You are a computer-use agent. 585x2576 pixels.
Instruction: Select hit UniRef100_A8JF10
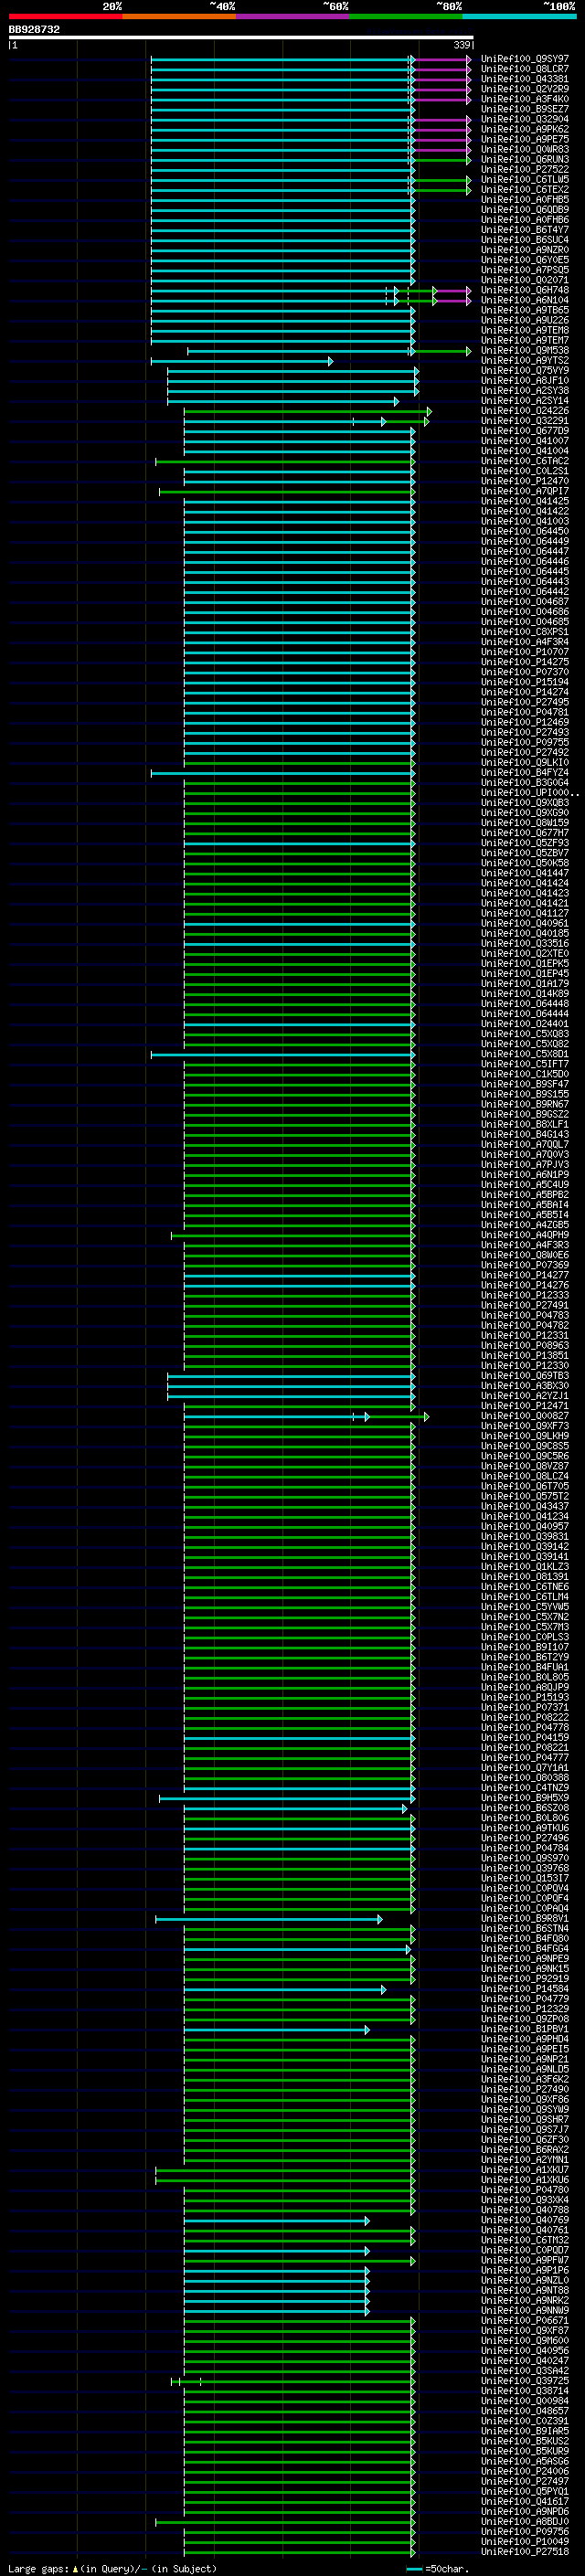point(525,381)
